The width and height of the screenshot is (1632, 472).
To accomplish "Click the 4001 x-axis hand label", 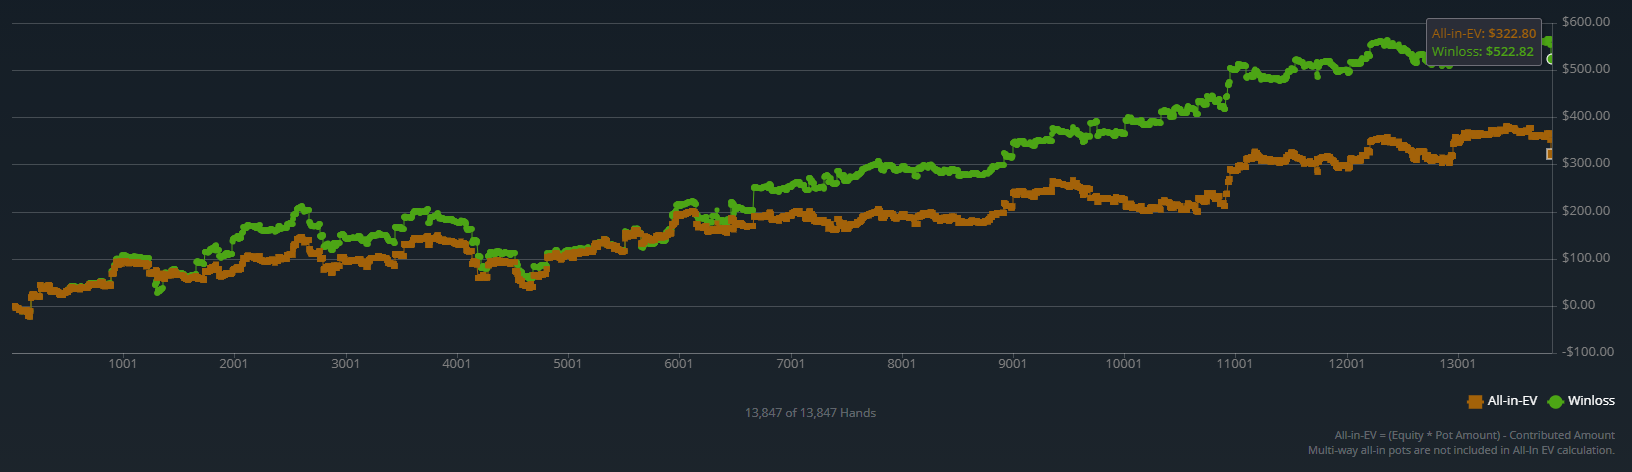I will coord(456,364).
